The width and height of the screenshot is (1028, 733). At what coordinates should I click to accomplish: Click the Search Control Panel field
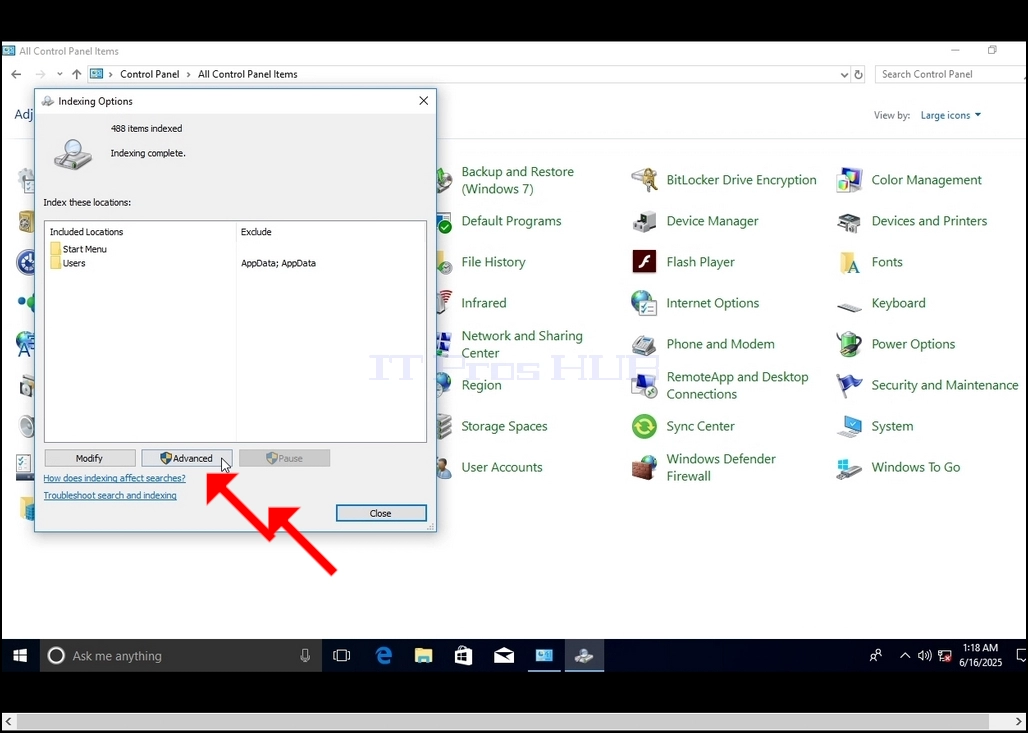tap(951, 75)
